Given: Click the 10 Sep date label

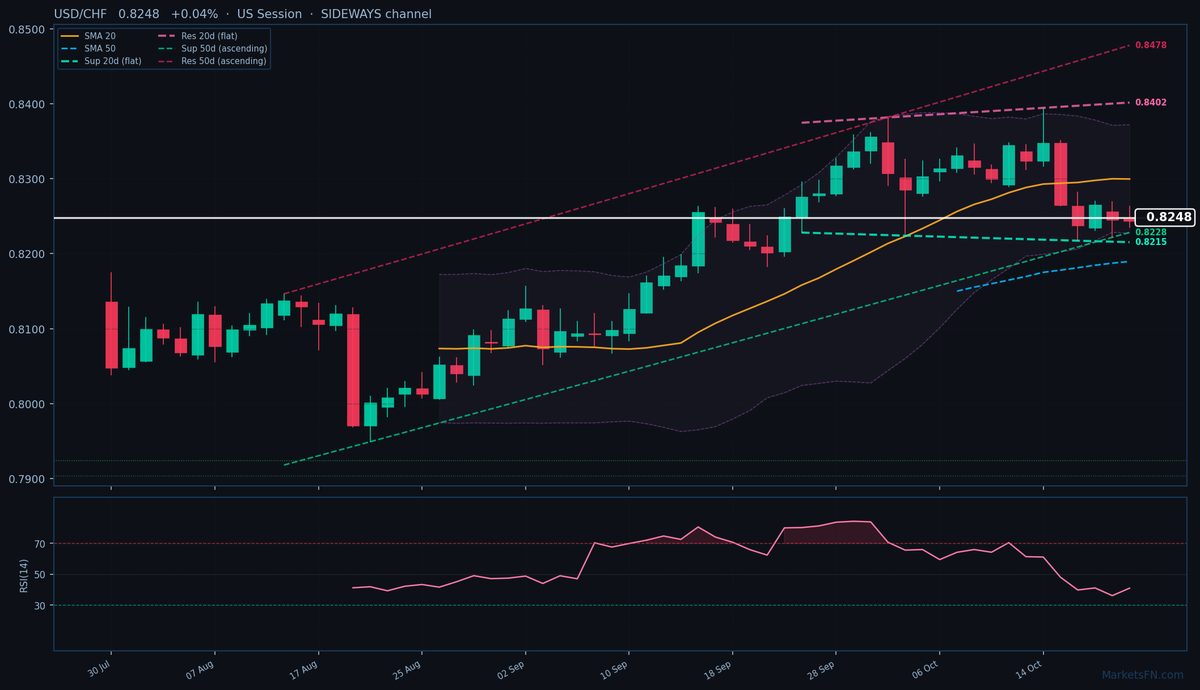Looking at the screenshot, I should (616, 670).
